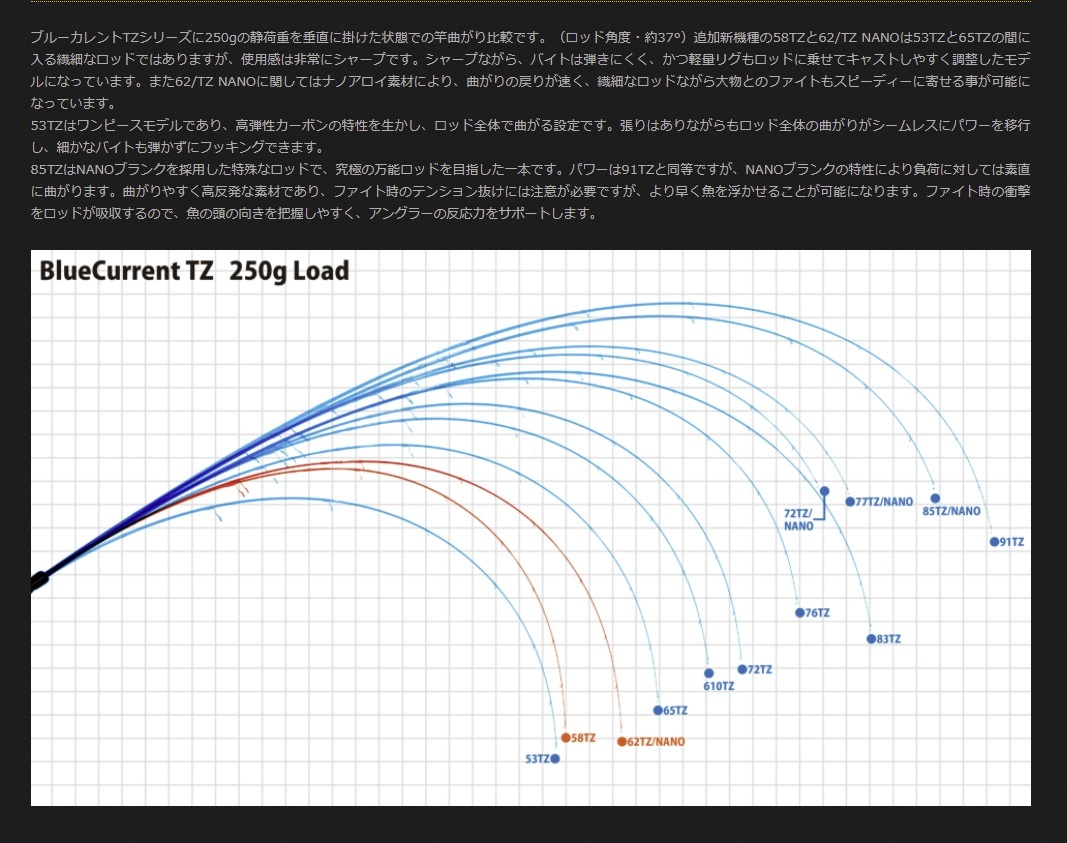Click the blue dot above 610TZ
Image resolution: width=1067 pixels, height=843 pixels.
708,673
